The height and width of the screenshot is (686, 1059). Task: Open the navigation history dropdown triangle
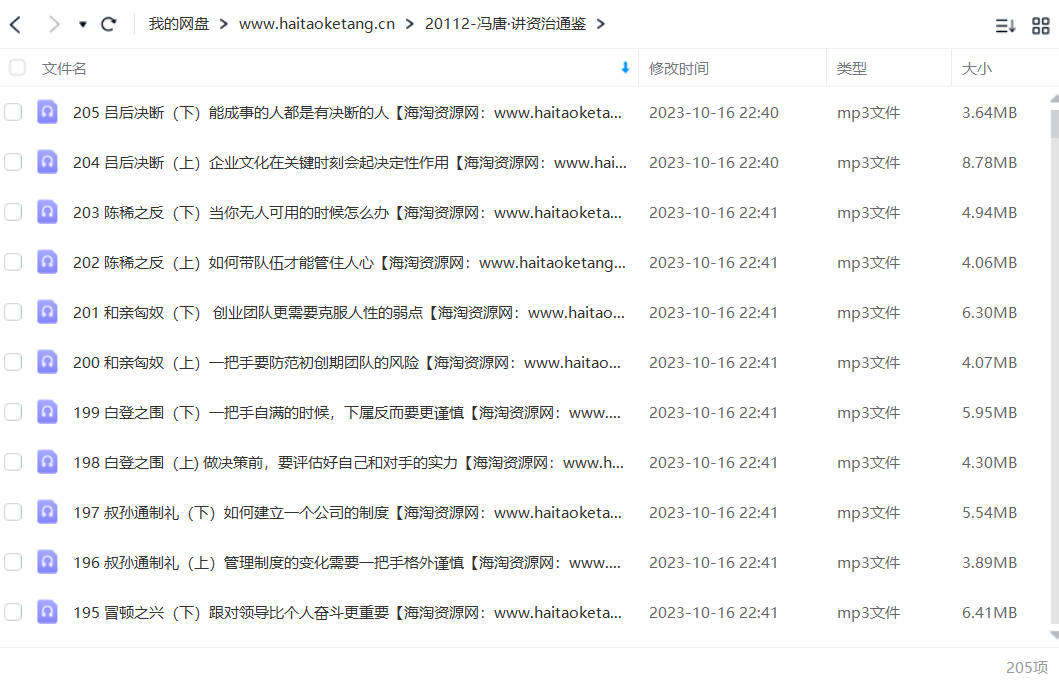[x=82, y=25]
